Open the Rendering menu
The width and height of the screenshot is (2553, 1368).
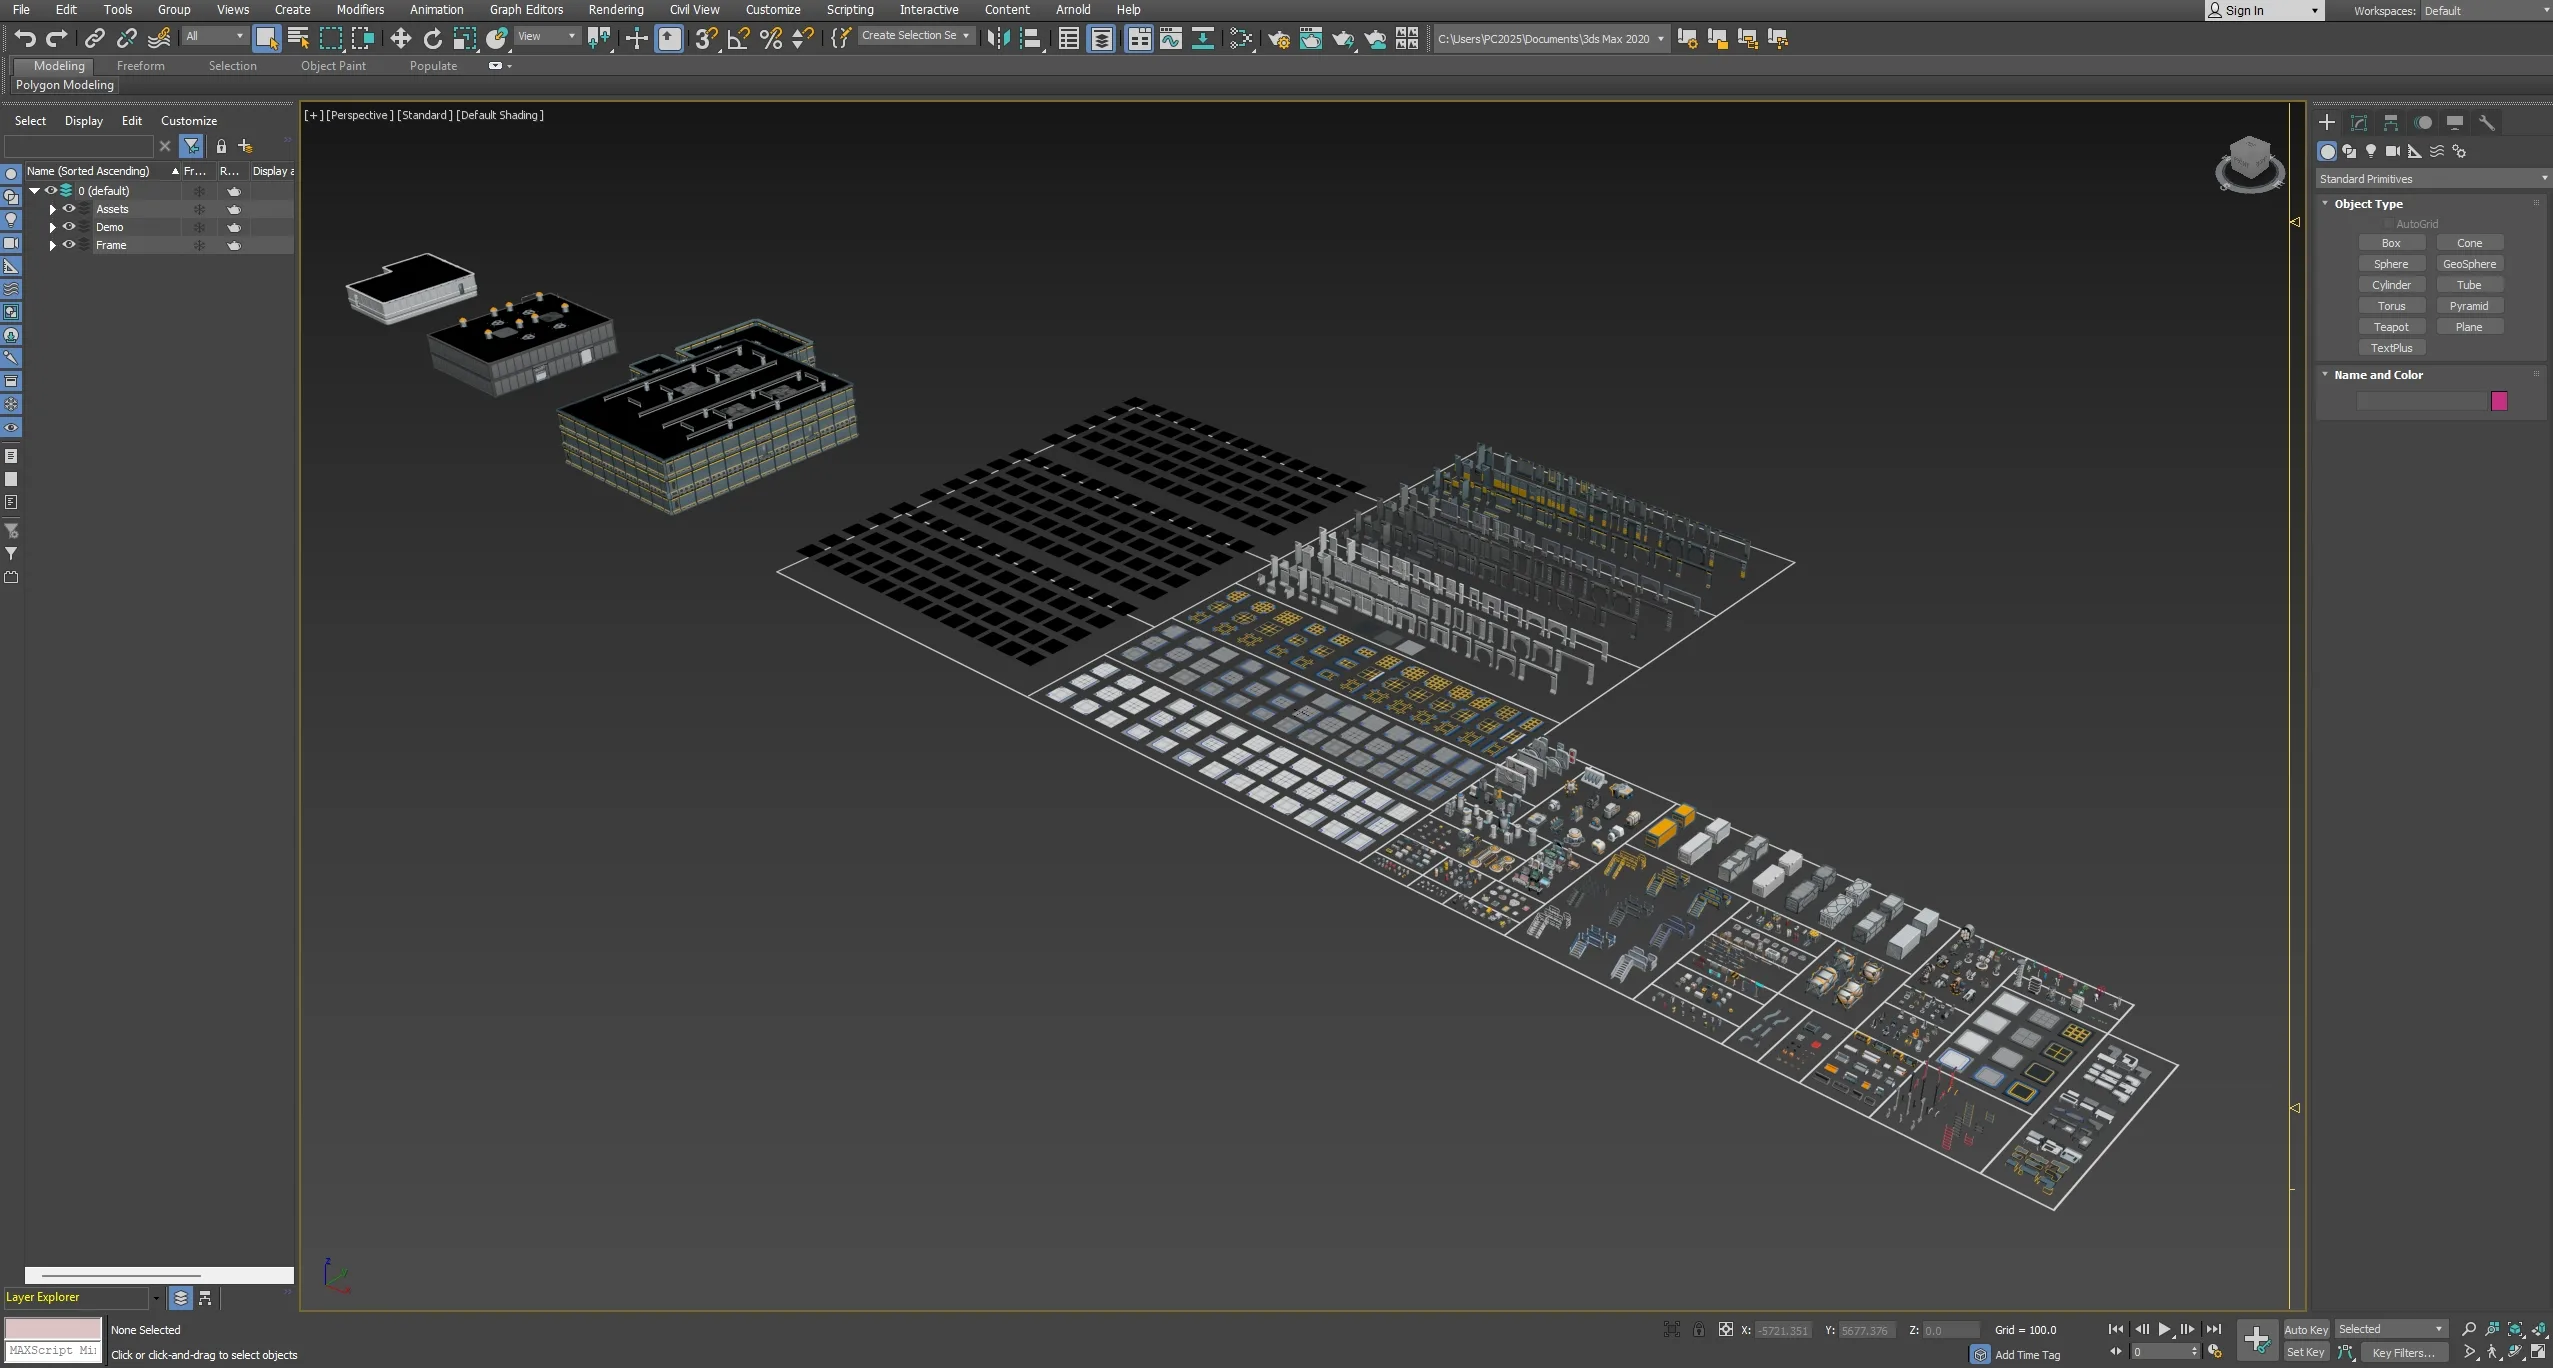point(615,10)
